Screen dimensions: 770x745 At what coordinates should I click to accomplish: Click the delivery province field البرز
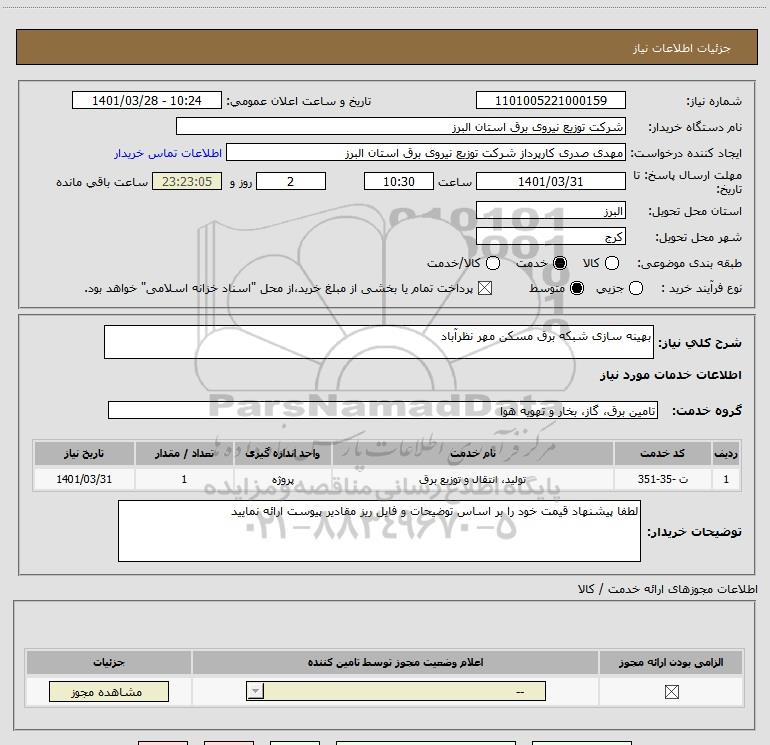(550, 211)
